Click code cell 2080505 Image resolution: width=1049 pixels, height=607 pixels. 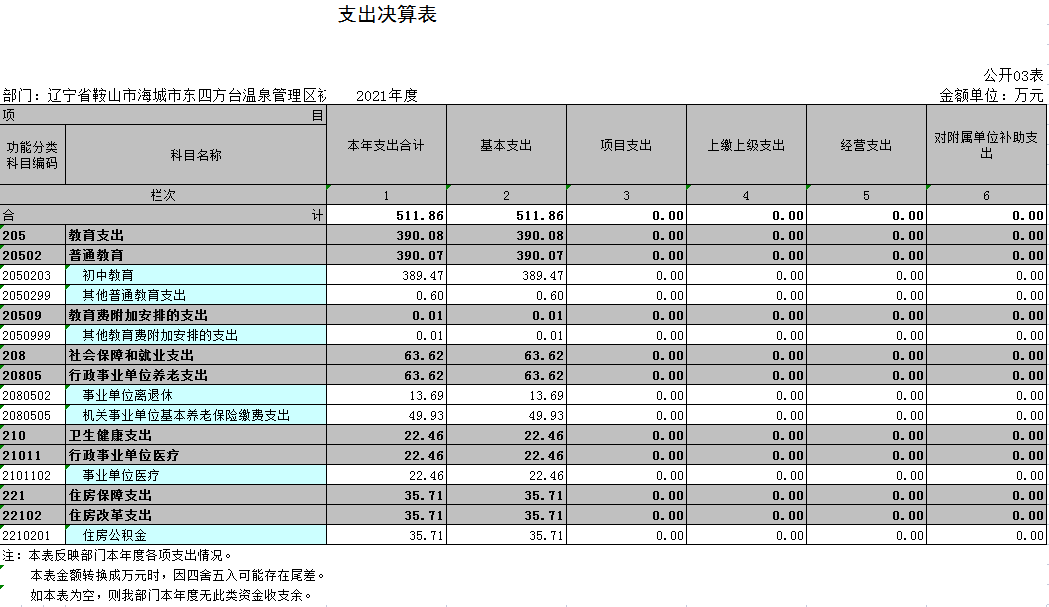(32, 416)
